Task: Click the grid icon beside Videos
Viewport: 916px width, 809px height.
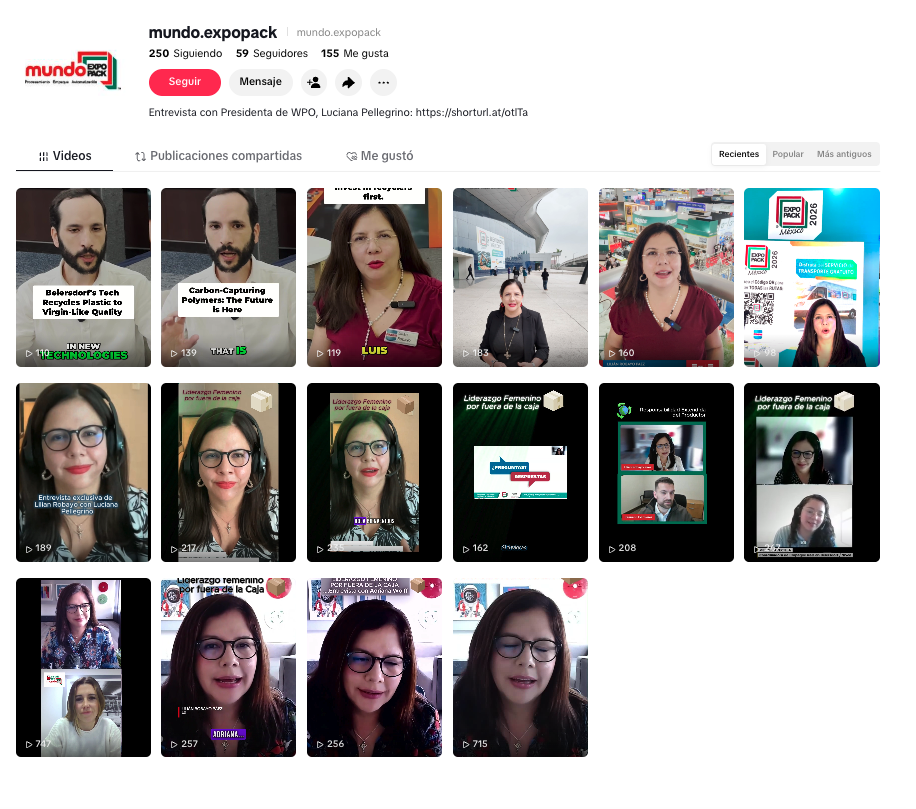Action: tap(43, 157)
